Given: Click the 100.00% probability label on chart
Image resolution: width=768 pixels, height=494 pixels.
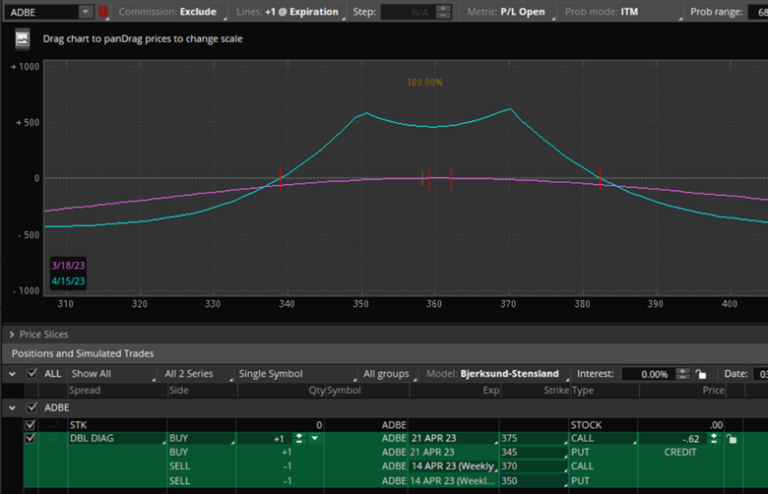Looking at the screenshot, I should point(425,82).
